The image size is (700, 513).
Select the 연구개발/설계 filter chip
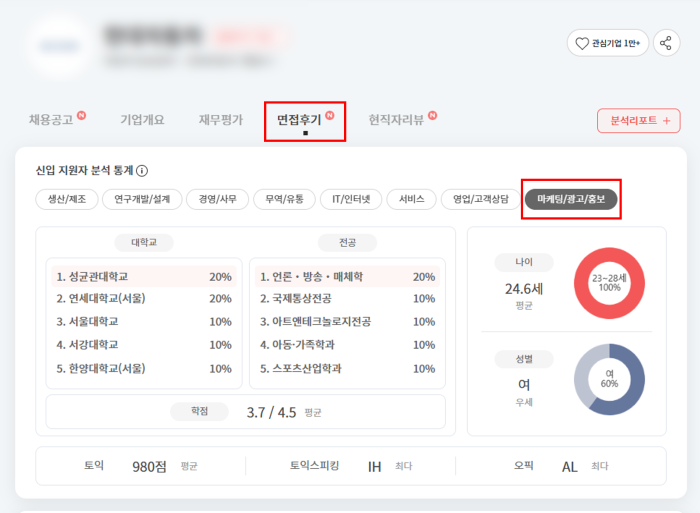pos(142,199)
